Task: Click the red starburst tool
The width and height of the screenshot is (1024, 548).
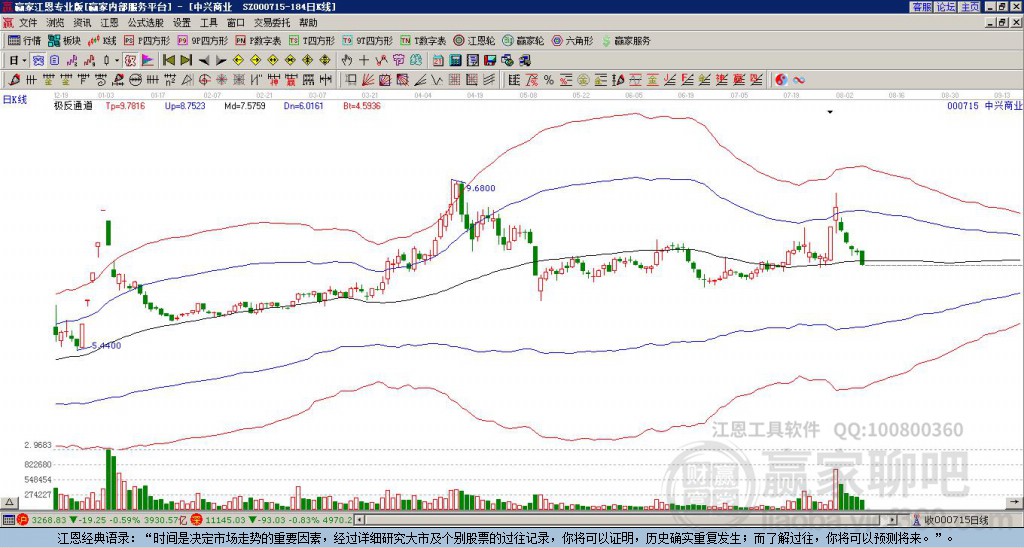Action: [221, 80]
